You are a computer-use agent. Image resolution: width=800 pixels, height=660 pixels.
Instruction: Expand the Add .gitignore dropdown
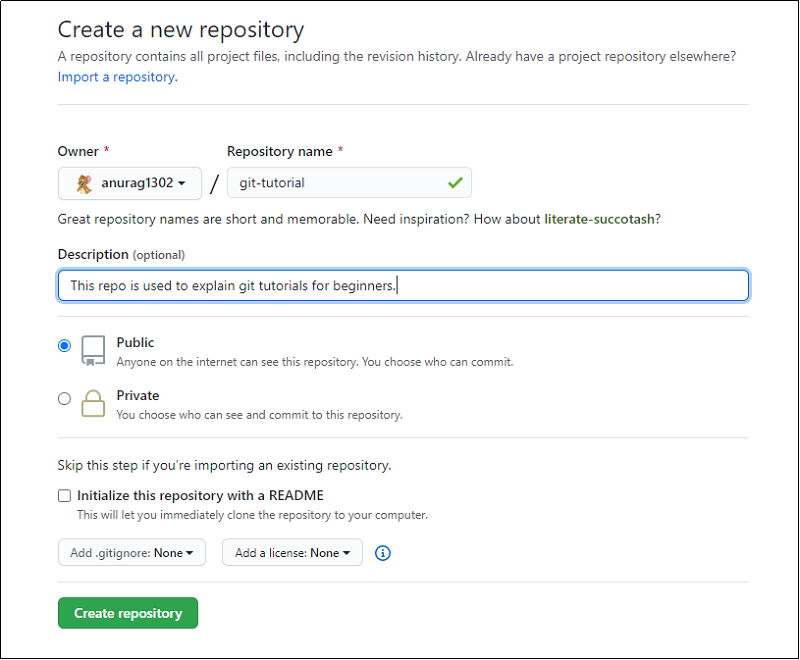132,553
